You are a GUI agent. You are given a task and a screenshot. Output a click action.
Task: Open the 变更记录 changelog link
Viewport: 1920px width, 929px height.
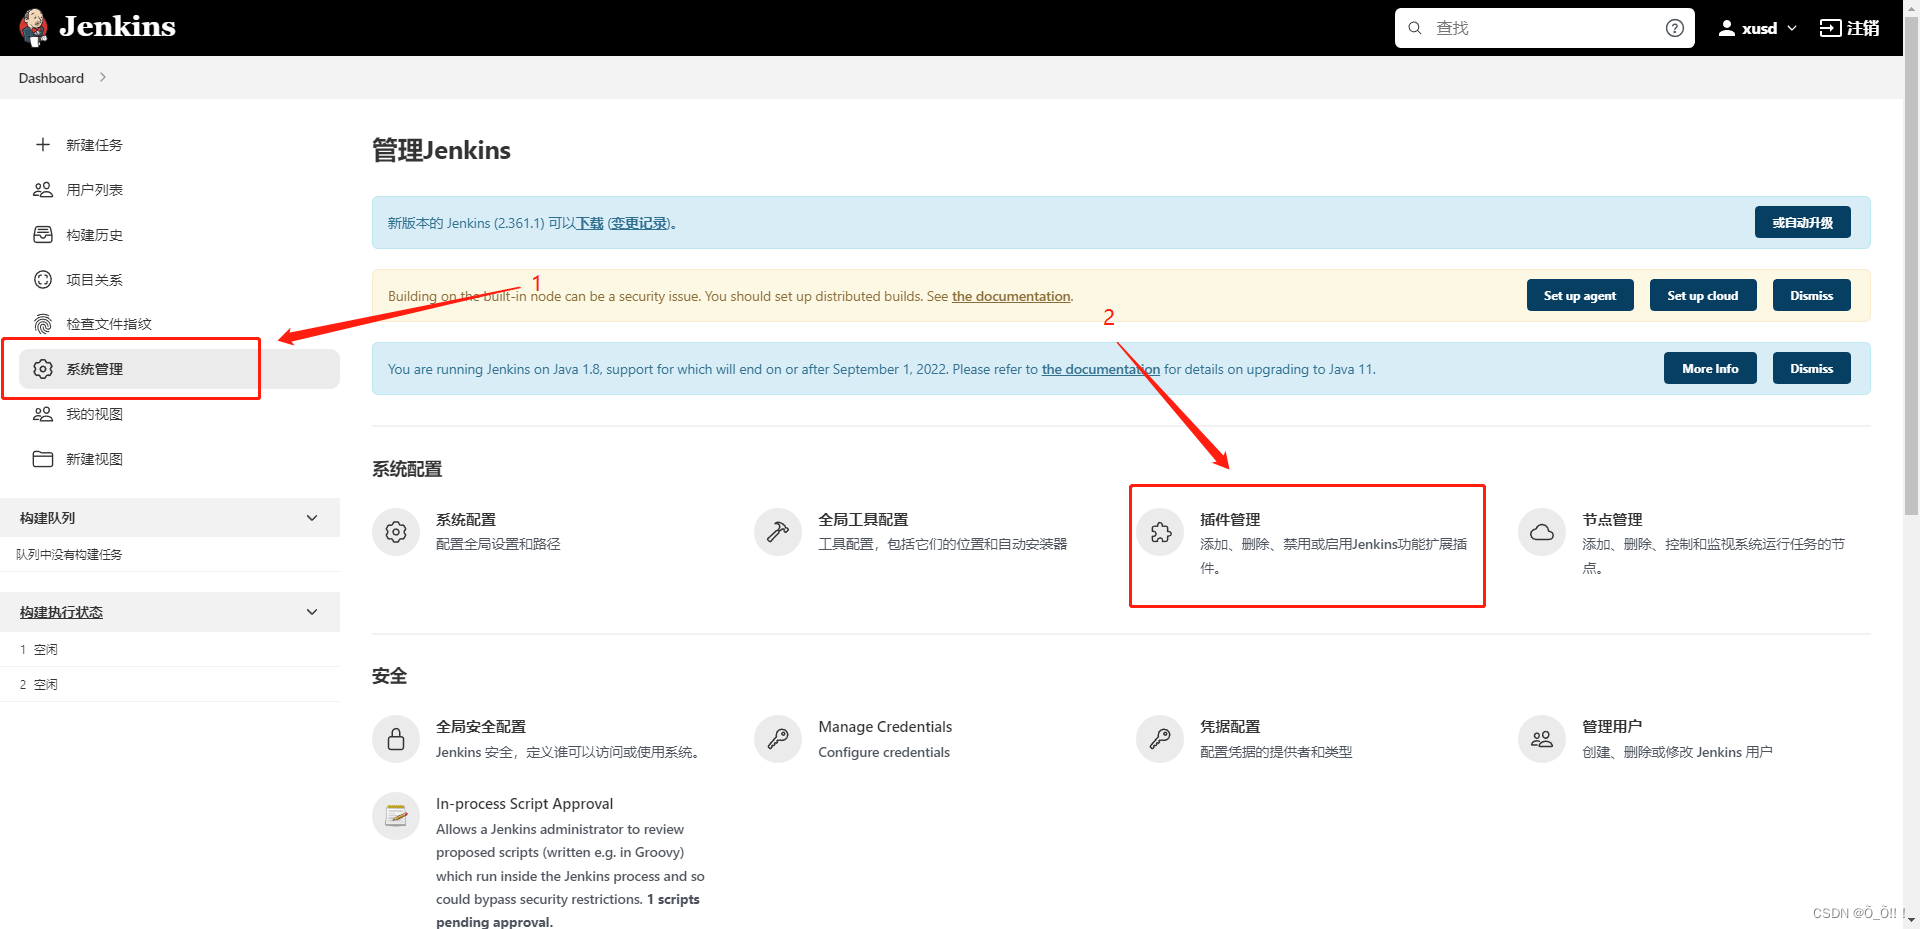[x=639, y=223]
